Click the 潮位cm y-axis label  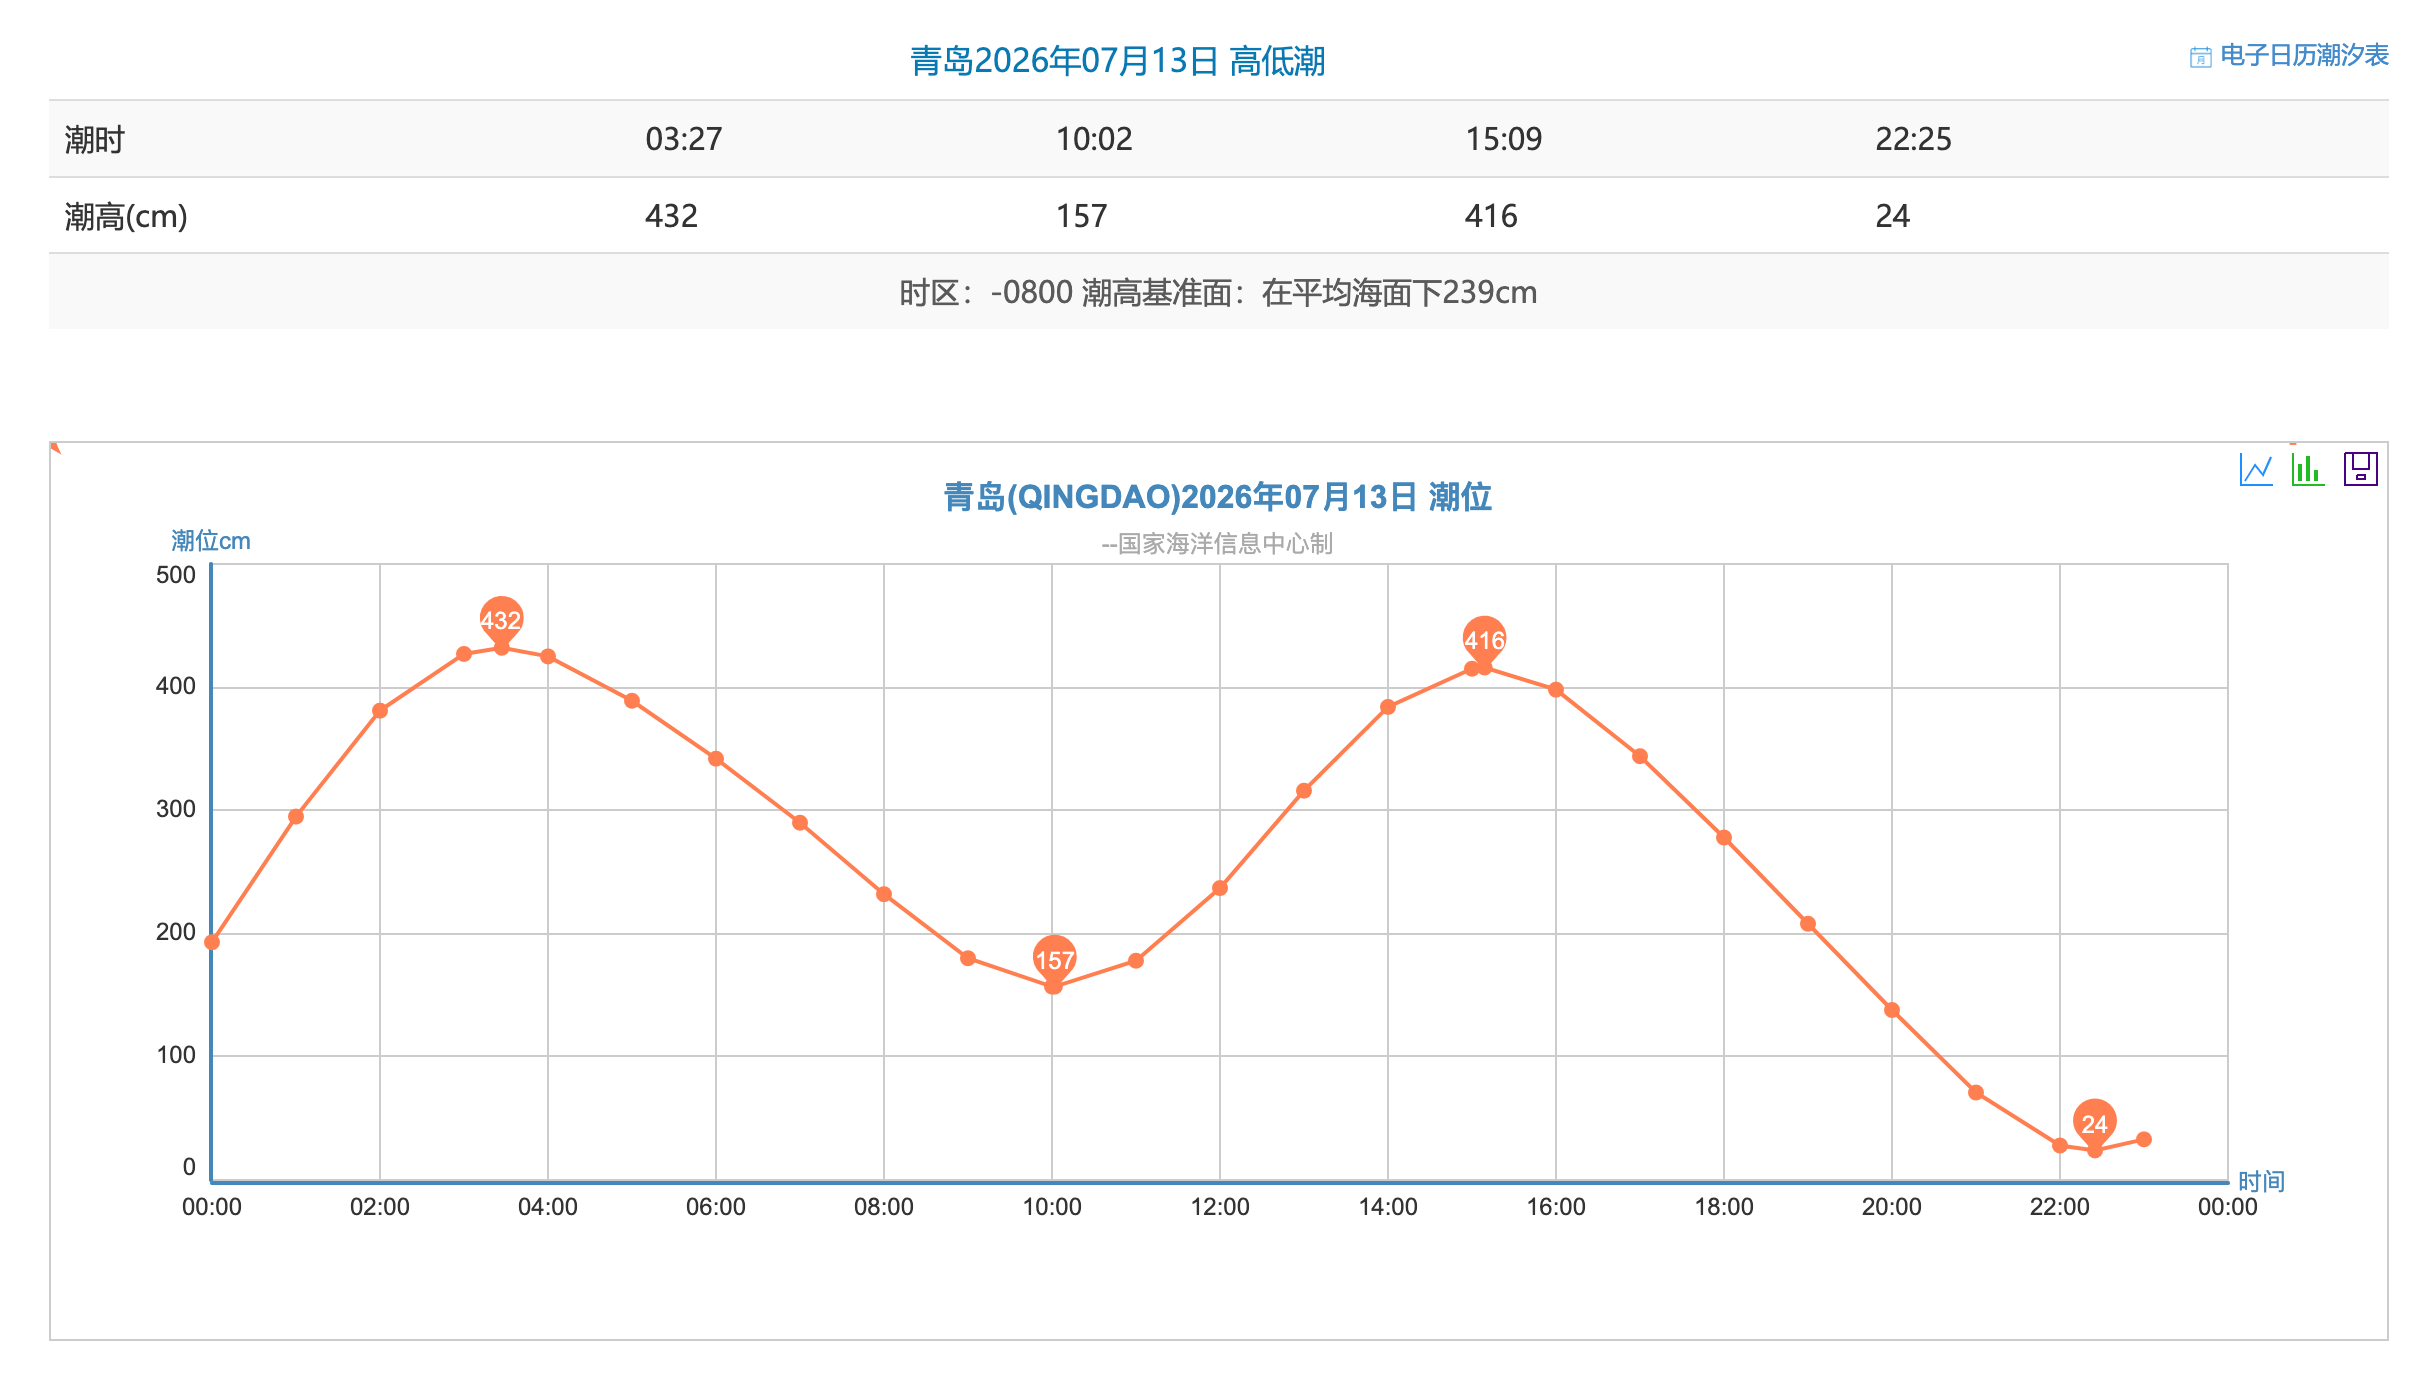(x=211, y=541)
